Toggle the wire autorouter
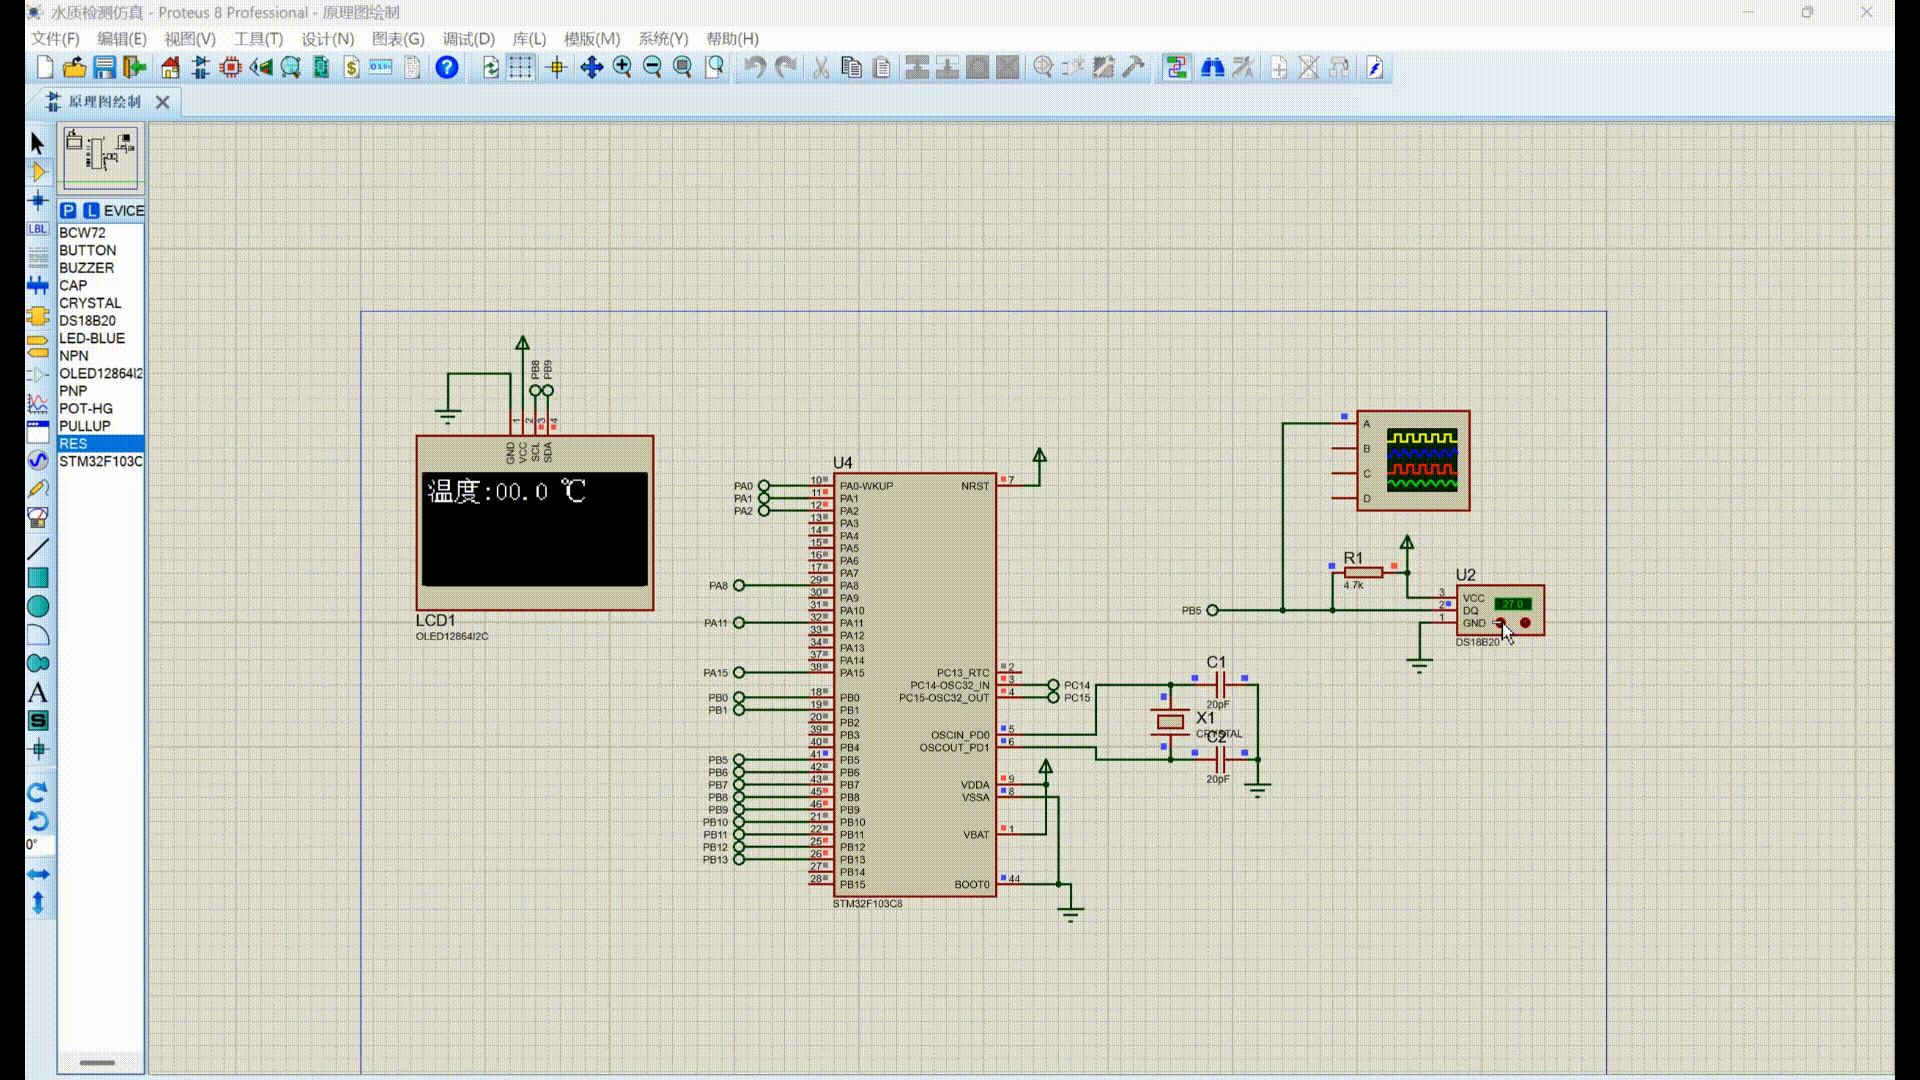Viewport: 1920px width, 1080px height. coord(1176,67)
